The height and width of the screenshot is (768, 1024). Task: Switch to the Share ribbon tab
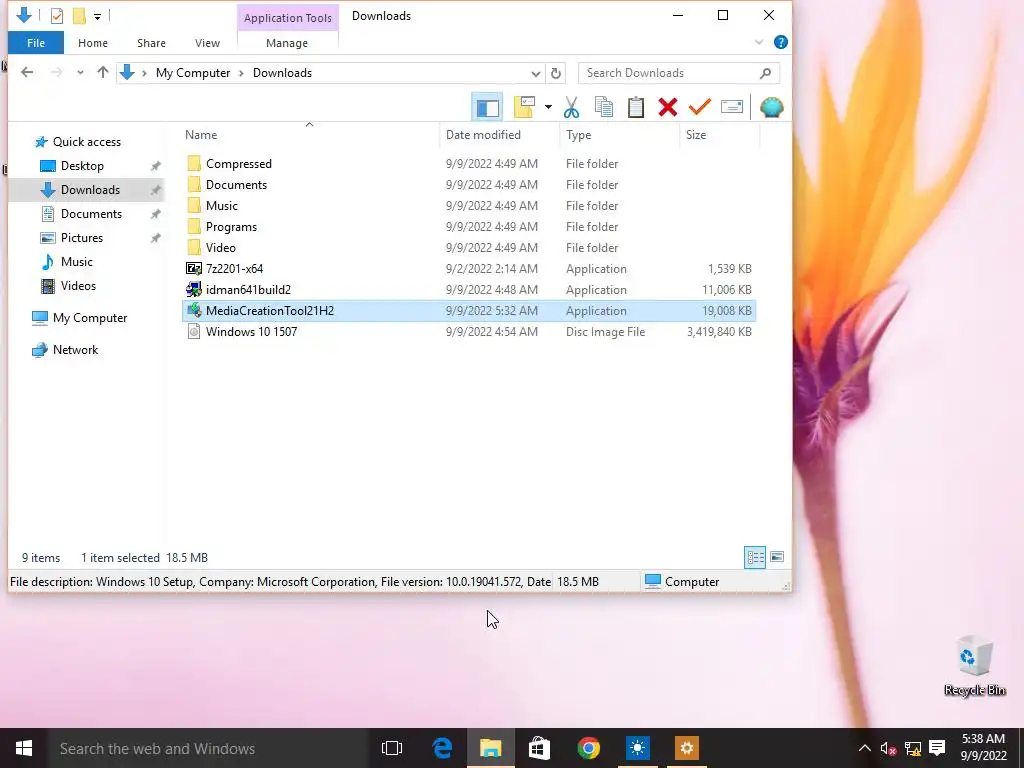click(x=151, y=43)
